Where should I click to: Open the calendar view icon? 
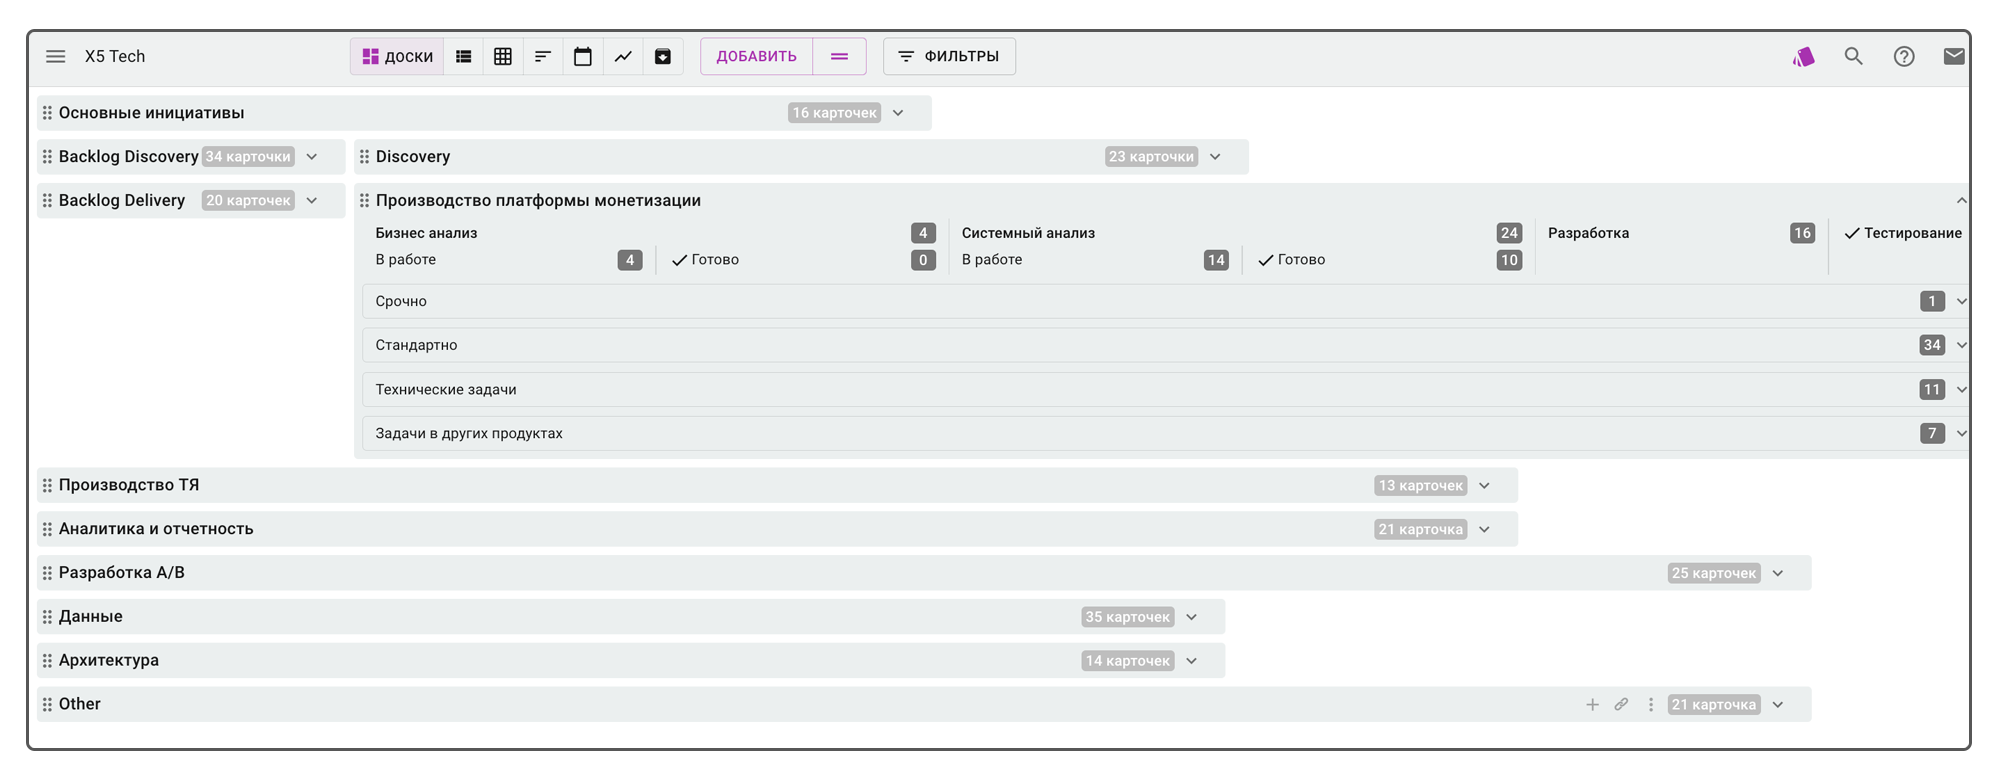(583, 57)
